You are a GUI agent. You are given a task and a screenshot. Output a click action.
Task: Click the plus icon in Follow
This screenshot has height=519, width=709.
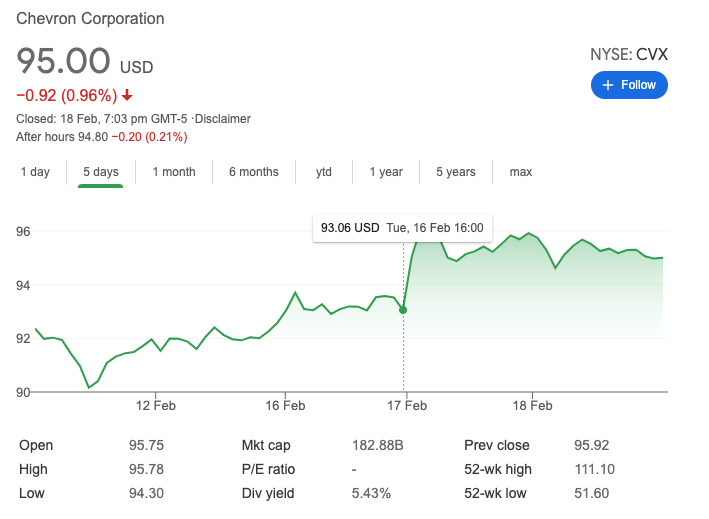(x=608, y=85)
